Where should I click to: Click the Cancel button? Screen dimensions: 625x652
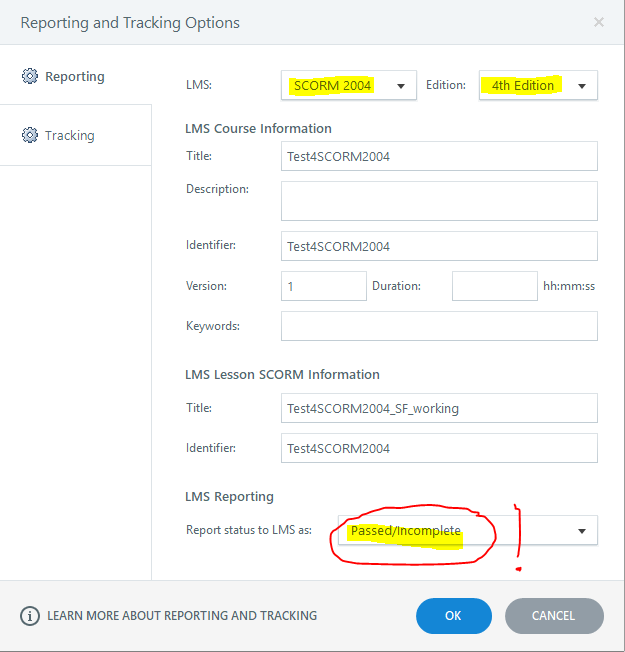tap(554, 616)
